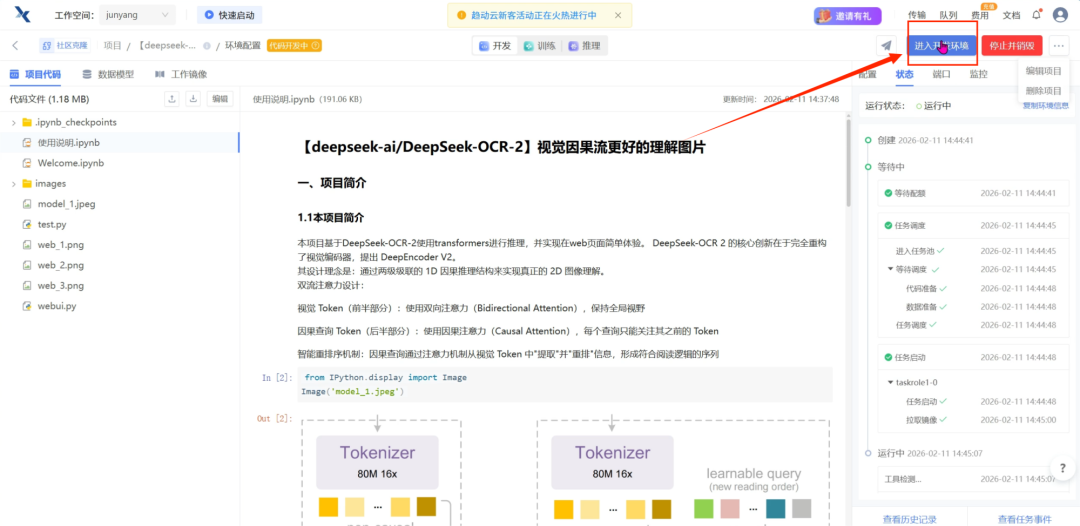Click the 进入开发环境 button

[x=942, y=46]
